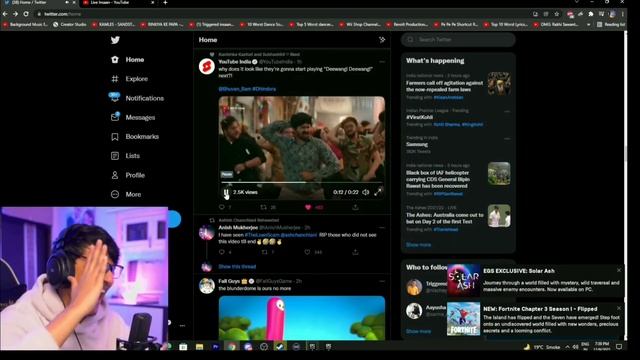Seek on the tweet video progress bar
This screenshot has width=640, height=360.
pyautogui.click(x=302, y=182)
